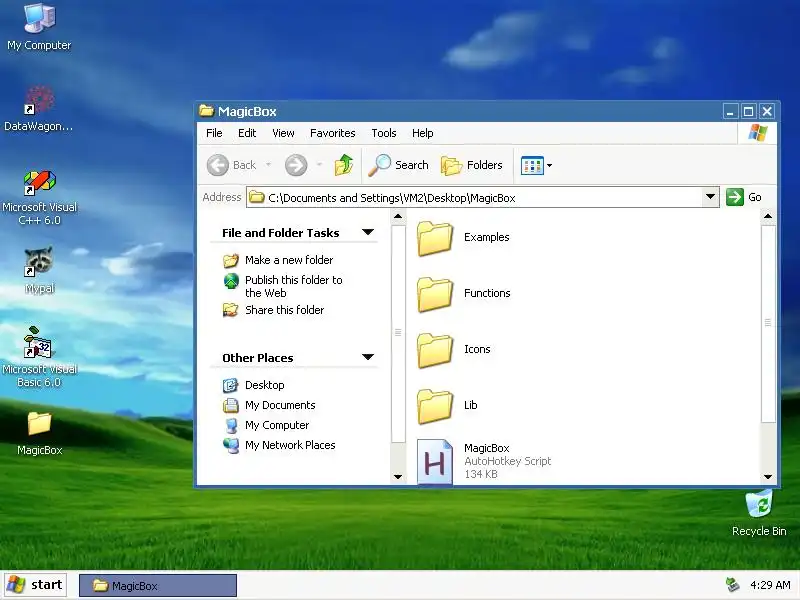Open the Start menu

pos(35,585)
